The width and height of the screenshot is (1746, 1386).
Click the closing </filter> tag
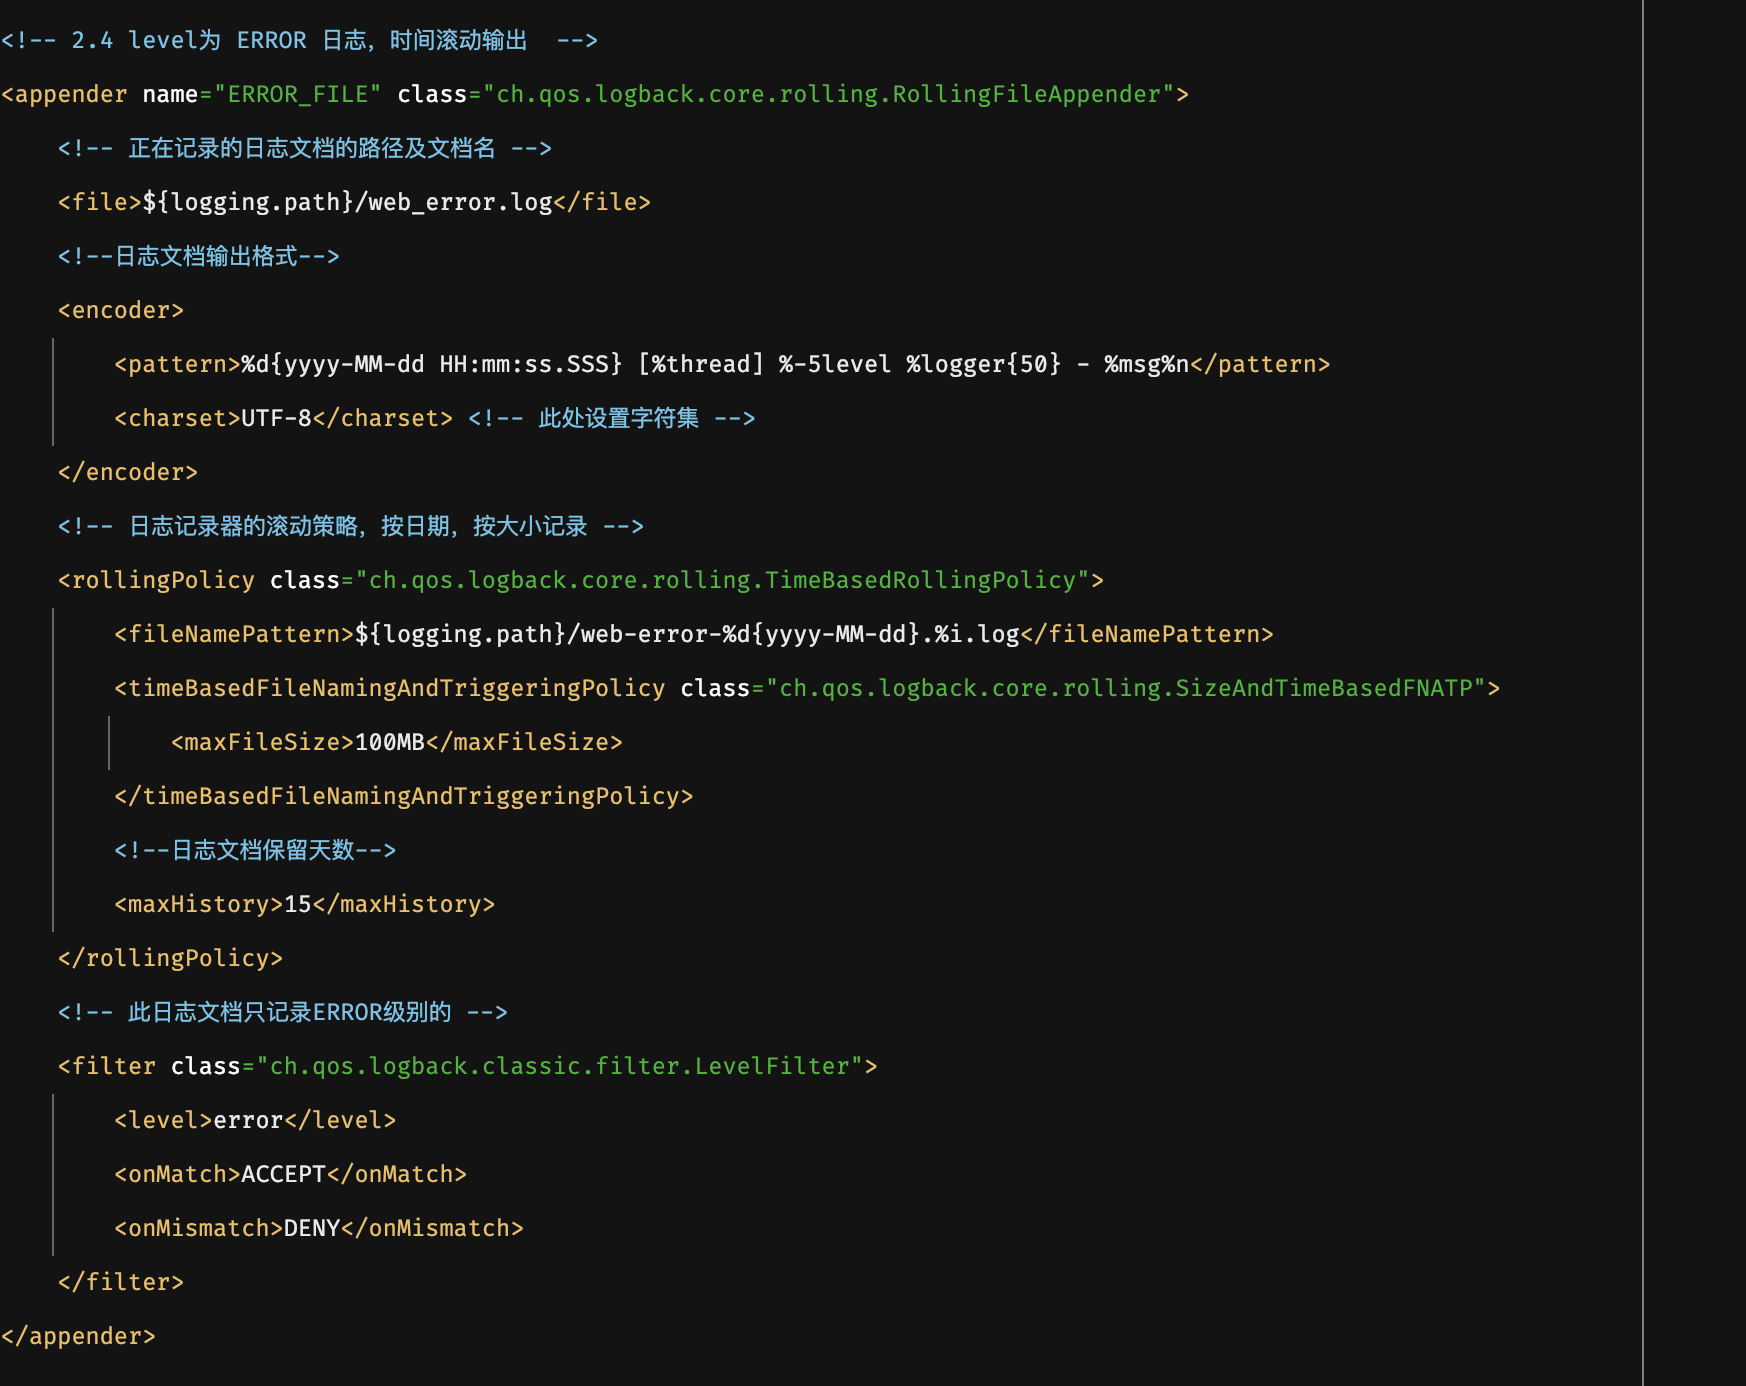tap(121, 1282)
